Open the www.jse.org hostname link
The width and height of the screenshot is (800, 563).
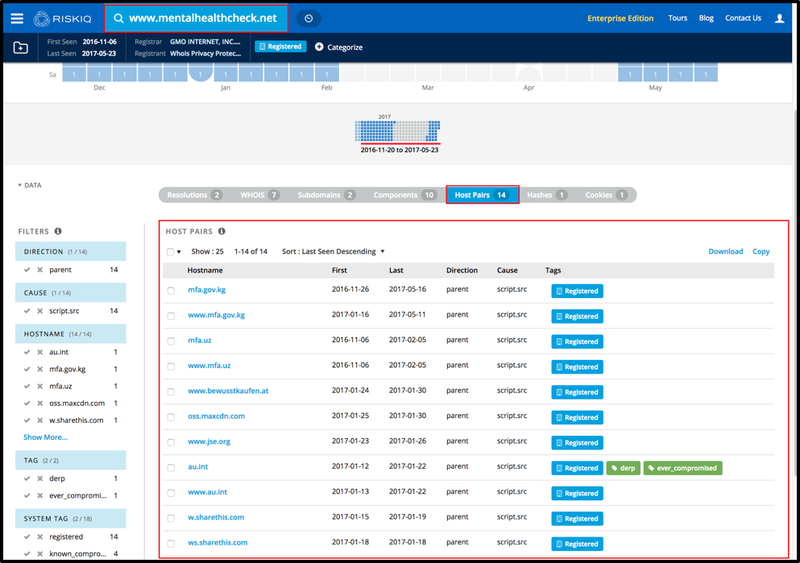click(209, 442)
